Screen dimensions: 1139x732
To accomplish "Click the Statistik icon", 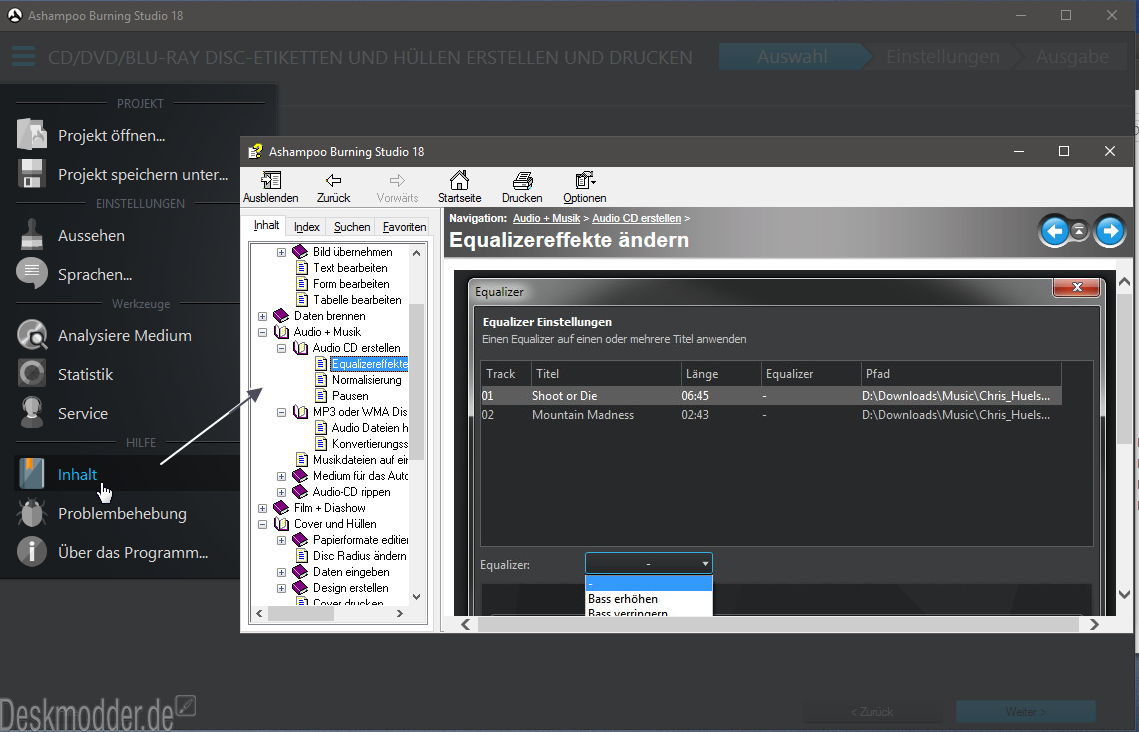I will (x=31, y=374).
